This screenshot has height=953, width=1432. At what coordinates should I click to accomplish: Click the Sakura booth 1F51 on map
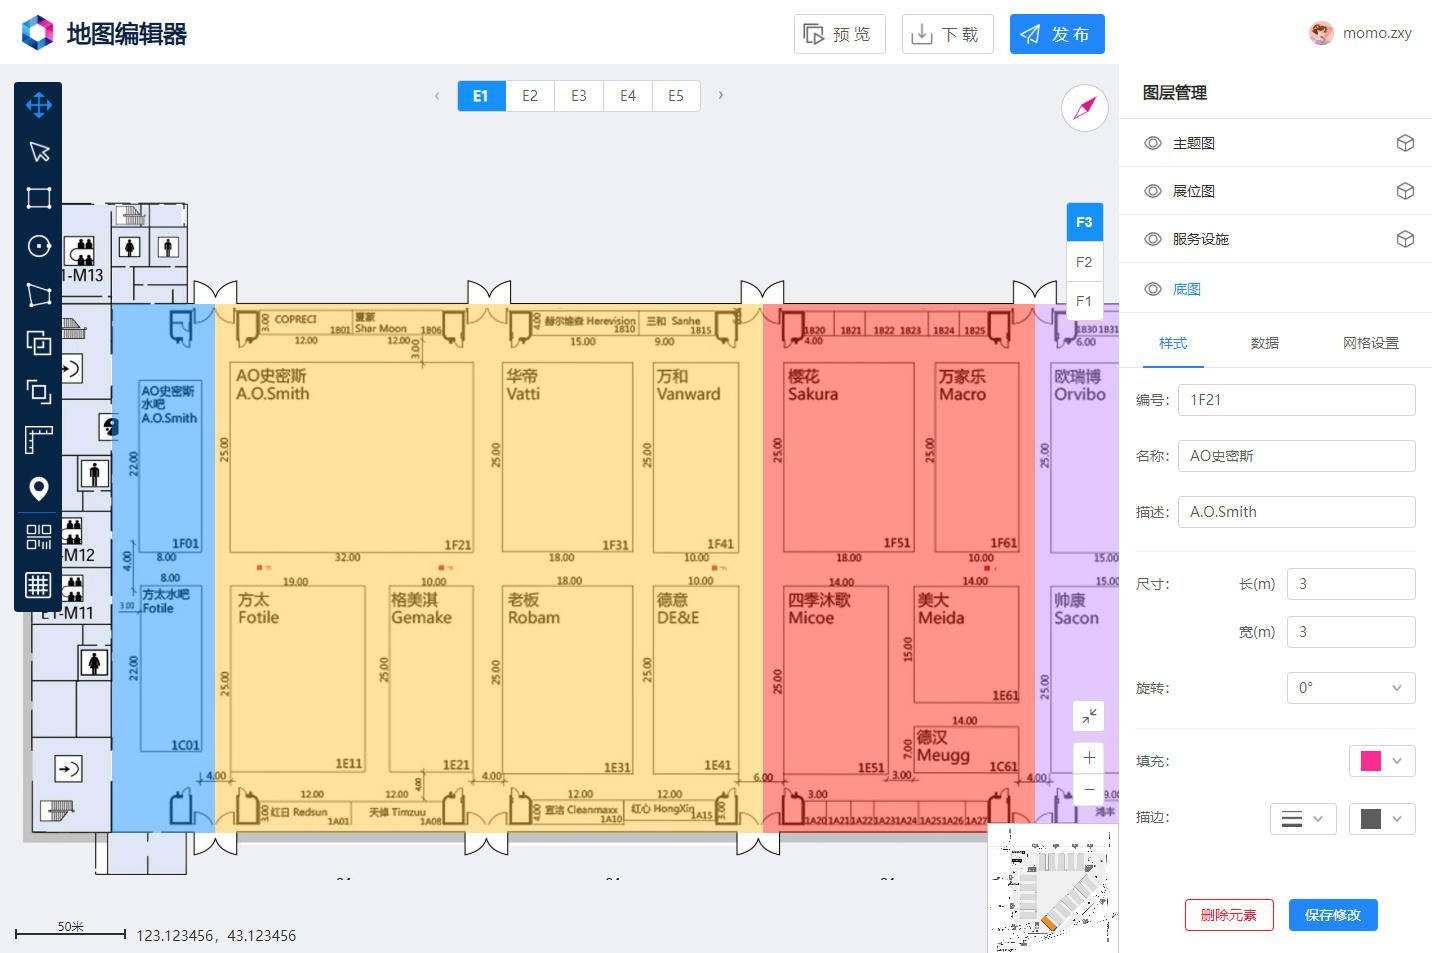pos(849,457)
